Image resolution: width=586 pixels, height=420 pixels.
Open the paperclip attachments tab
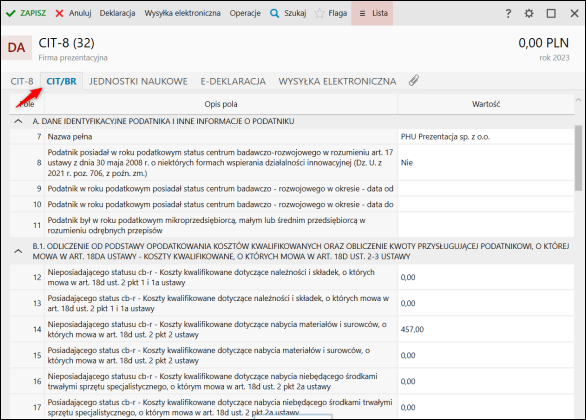(414, 81)
